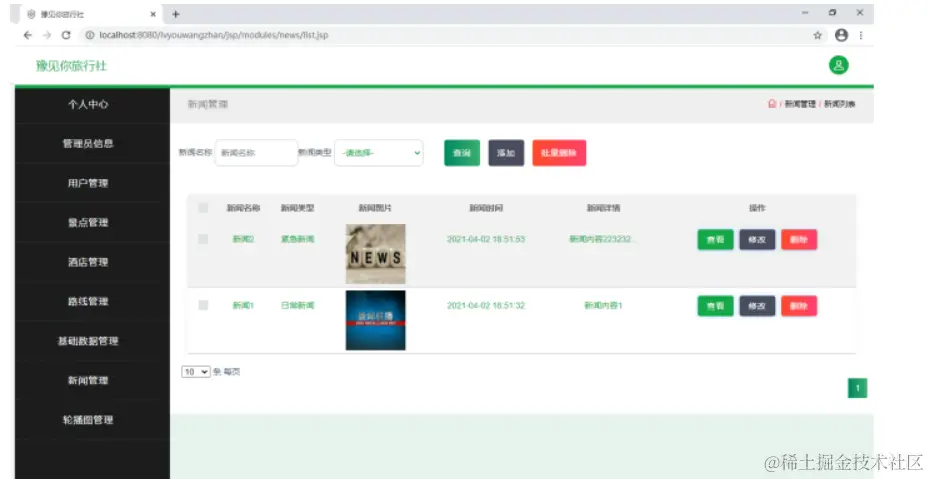This screenshot has width=930, height=479.
Task: Click 删除 button for 新闻1
Action: 799,306
